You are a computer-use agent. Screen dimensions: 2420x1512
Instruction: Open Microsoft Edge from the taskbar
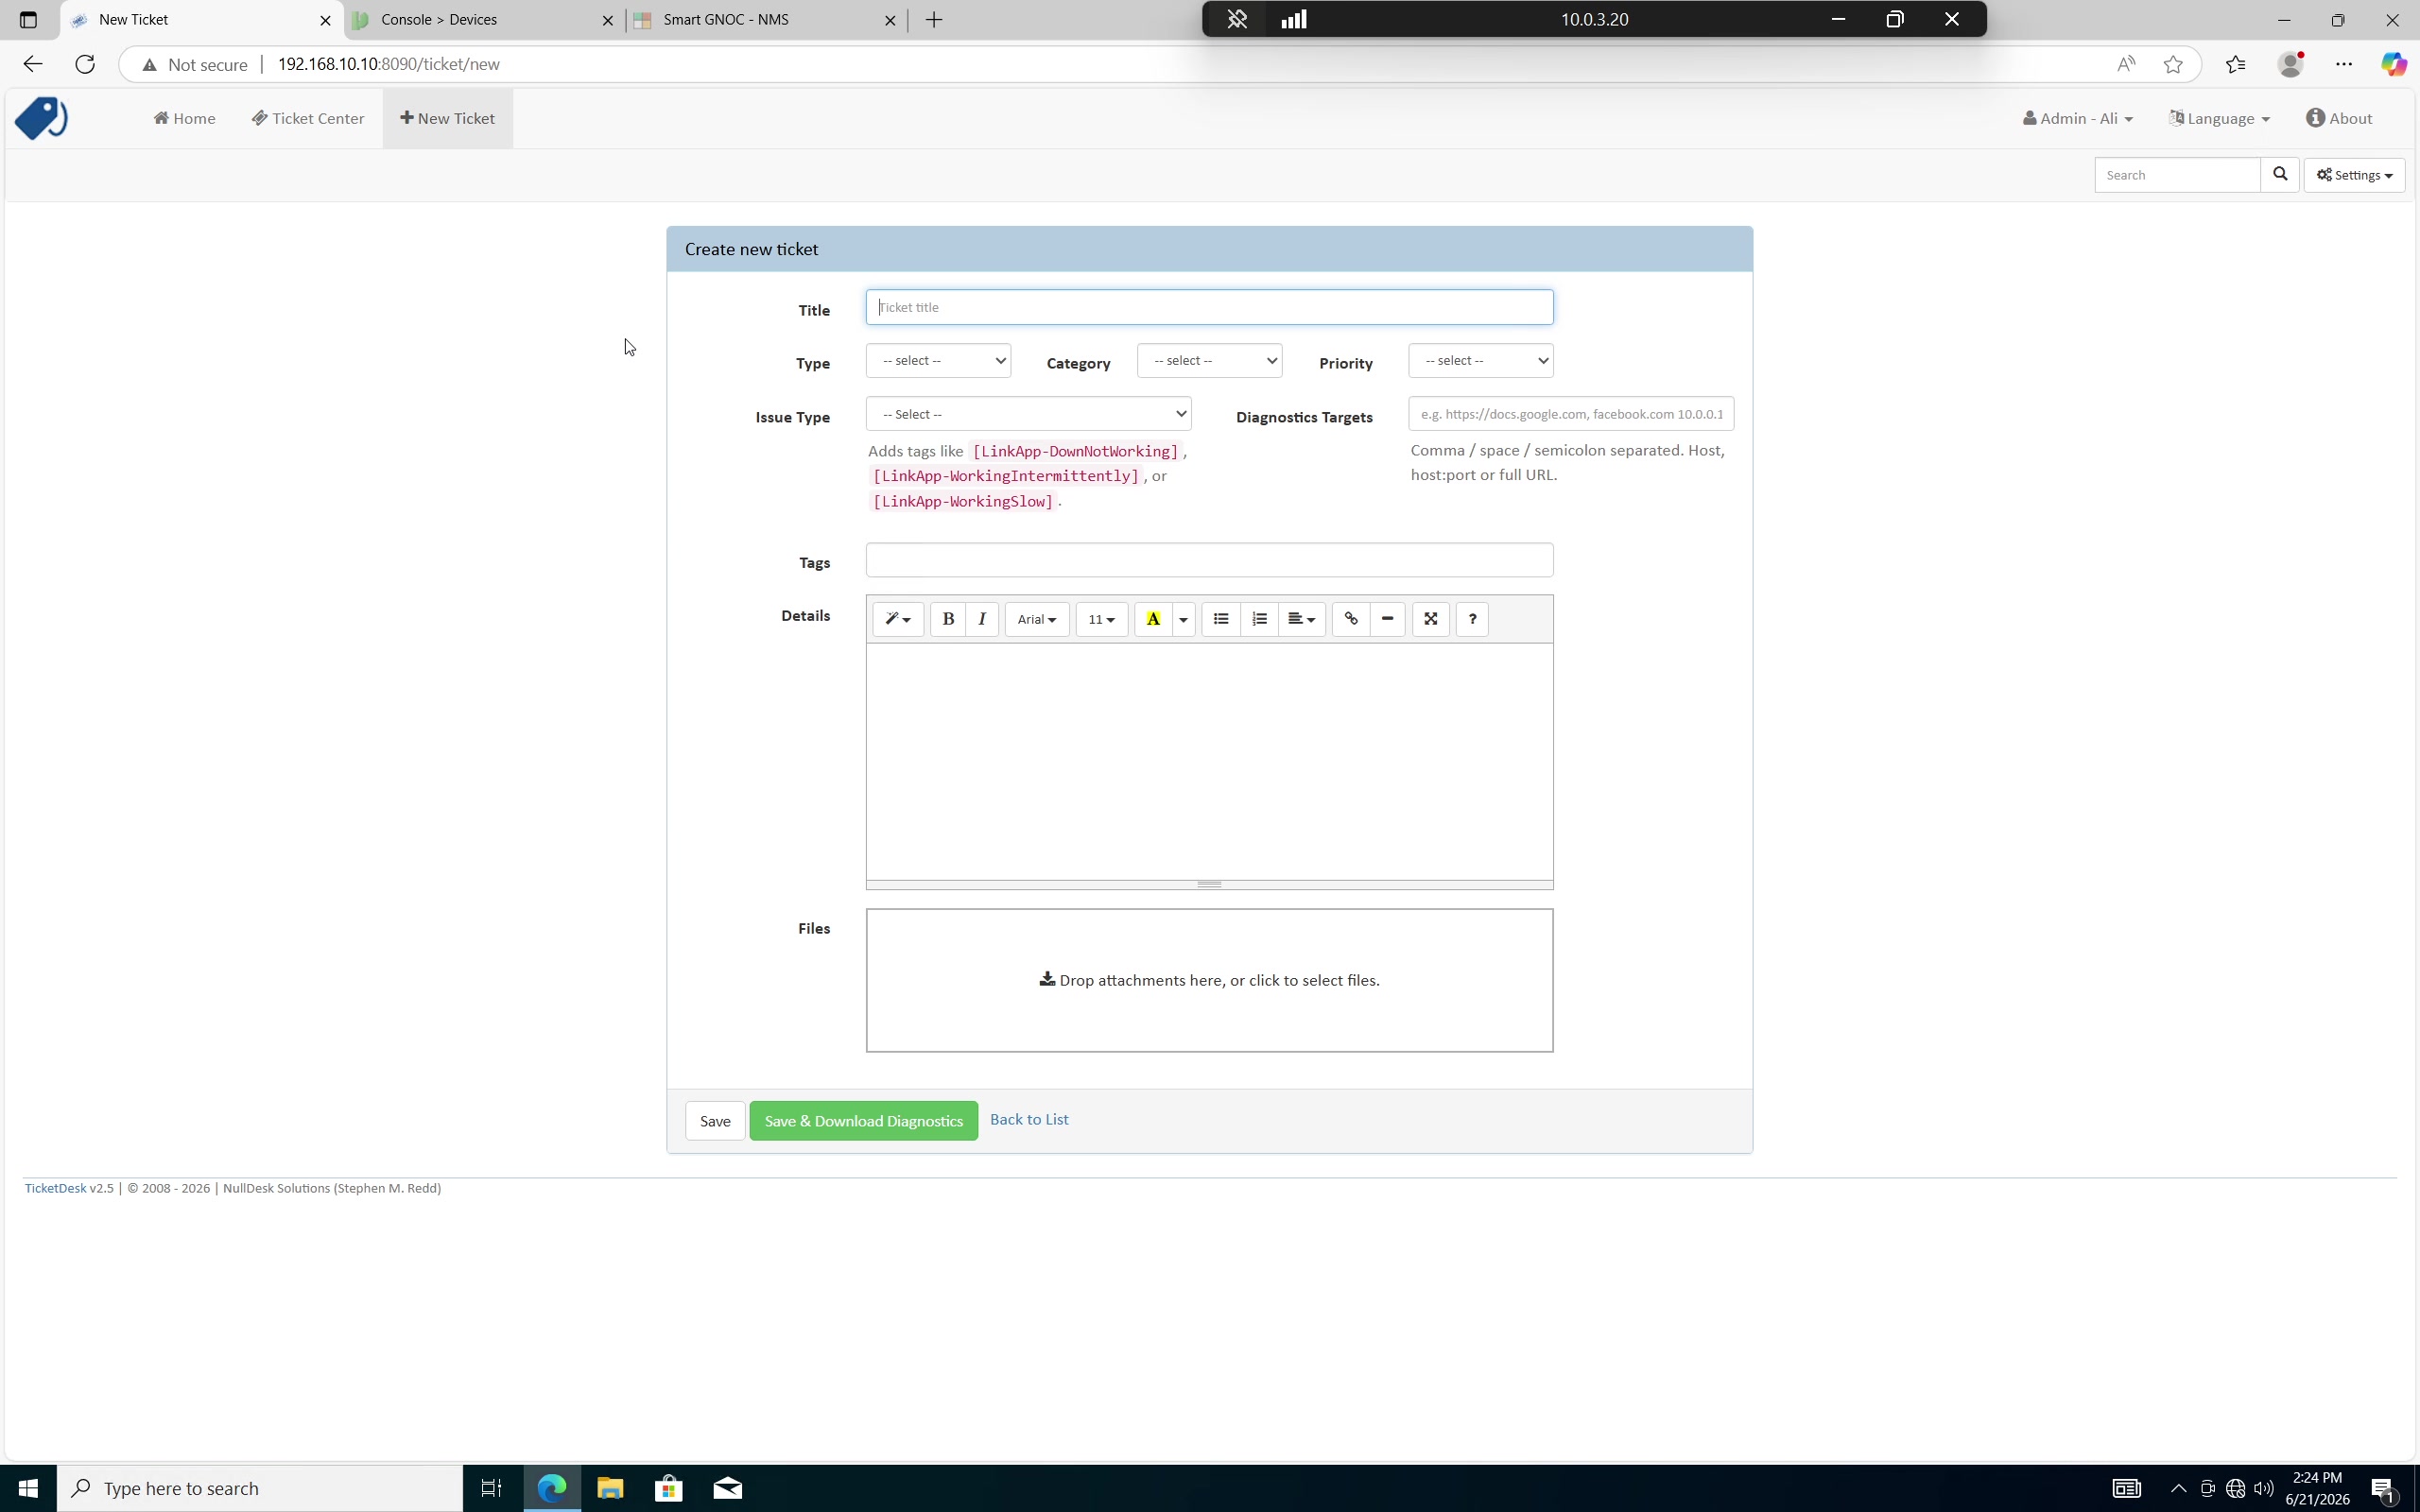[x=552, y=1488]
